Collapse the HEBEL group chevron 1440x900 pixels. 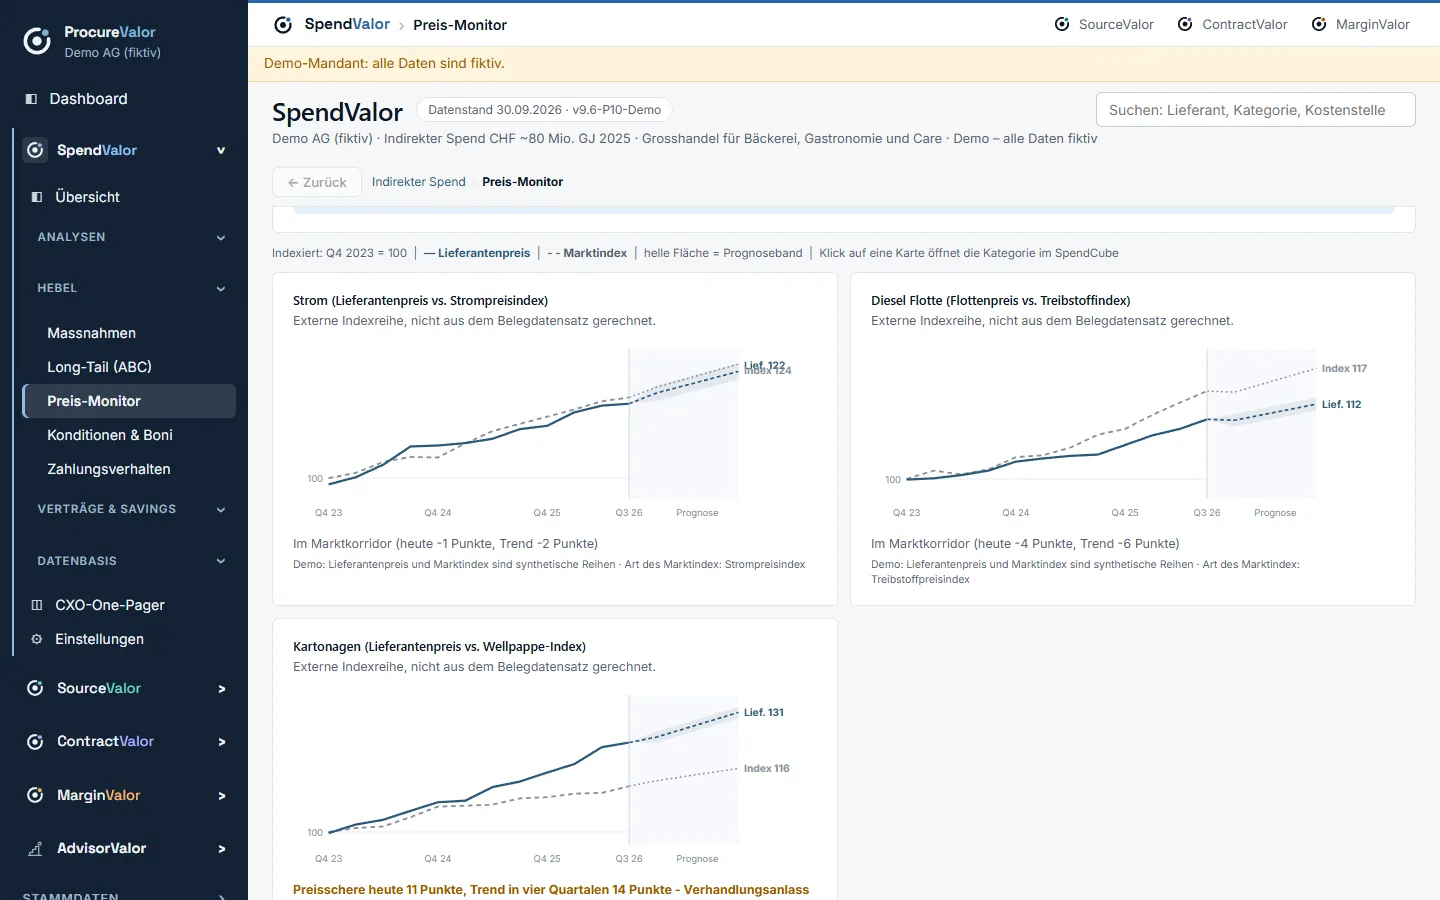221,289
